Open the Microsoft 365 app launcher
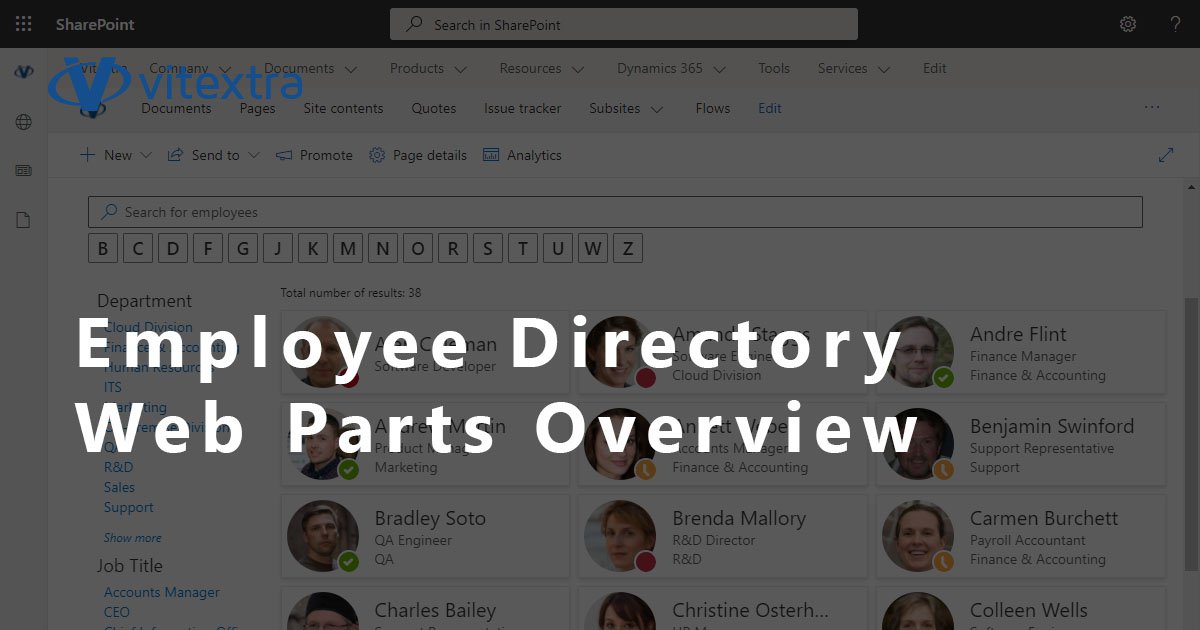 point(22,23)
